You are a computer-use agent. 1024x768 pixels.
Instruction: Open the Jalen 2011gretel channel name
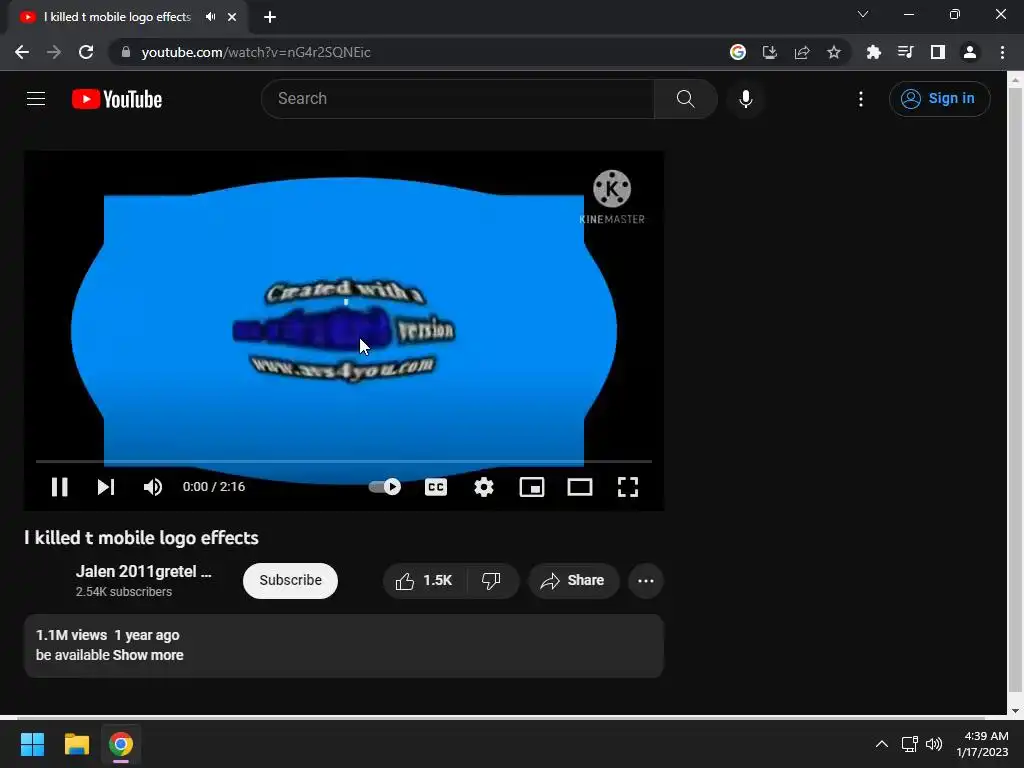click(144, 571)
